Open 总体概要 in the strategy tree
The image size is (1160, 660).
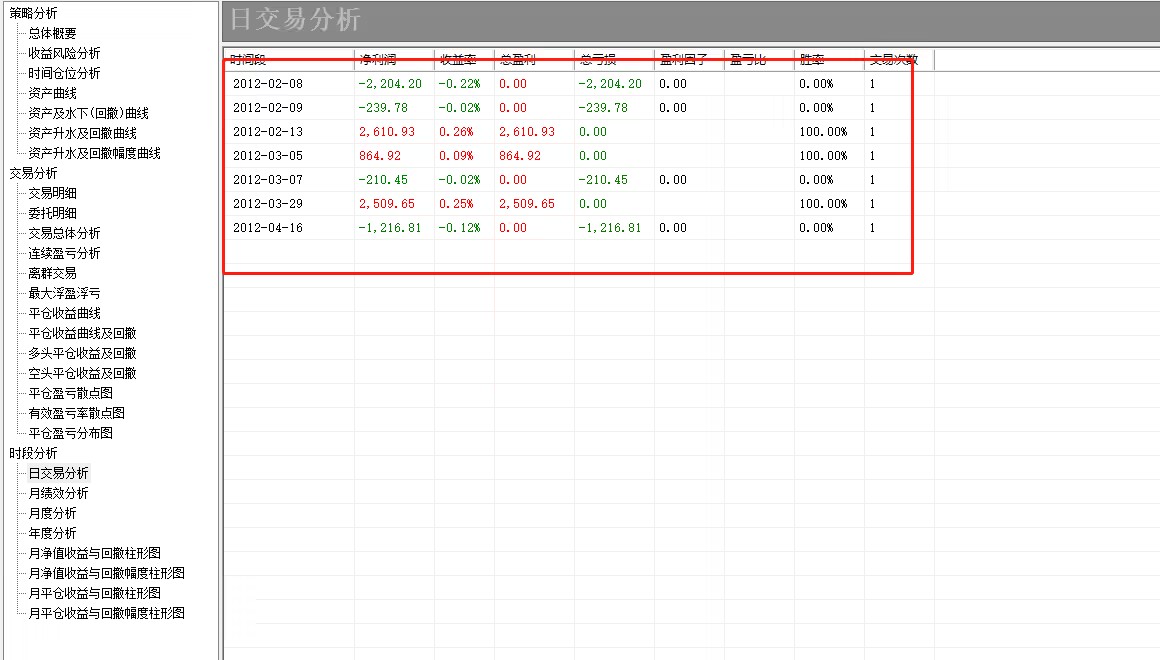pyautogui.click(x=52, y=33)
